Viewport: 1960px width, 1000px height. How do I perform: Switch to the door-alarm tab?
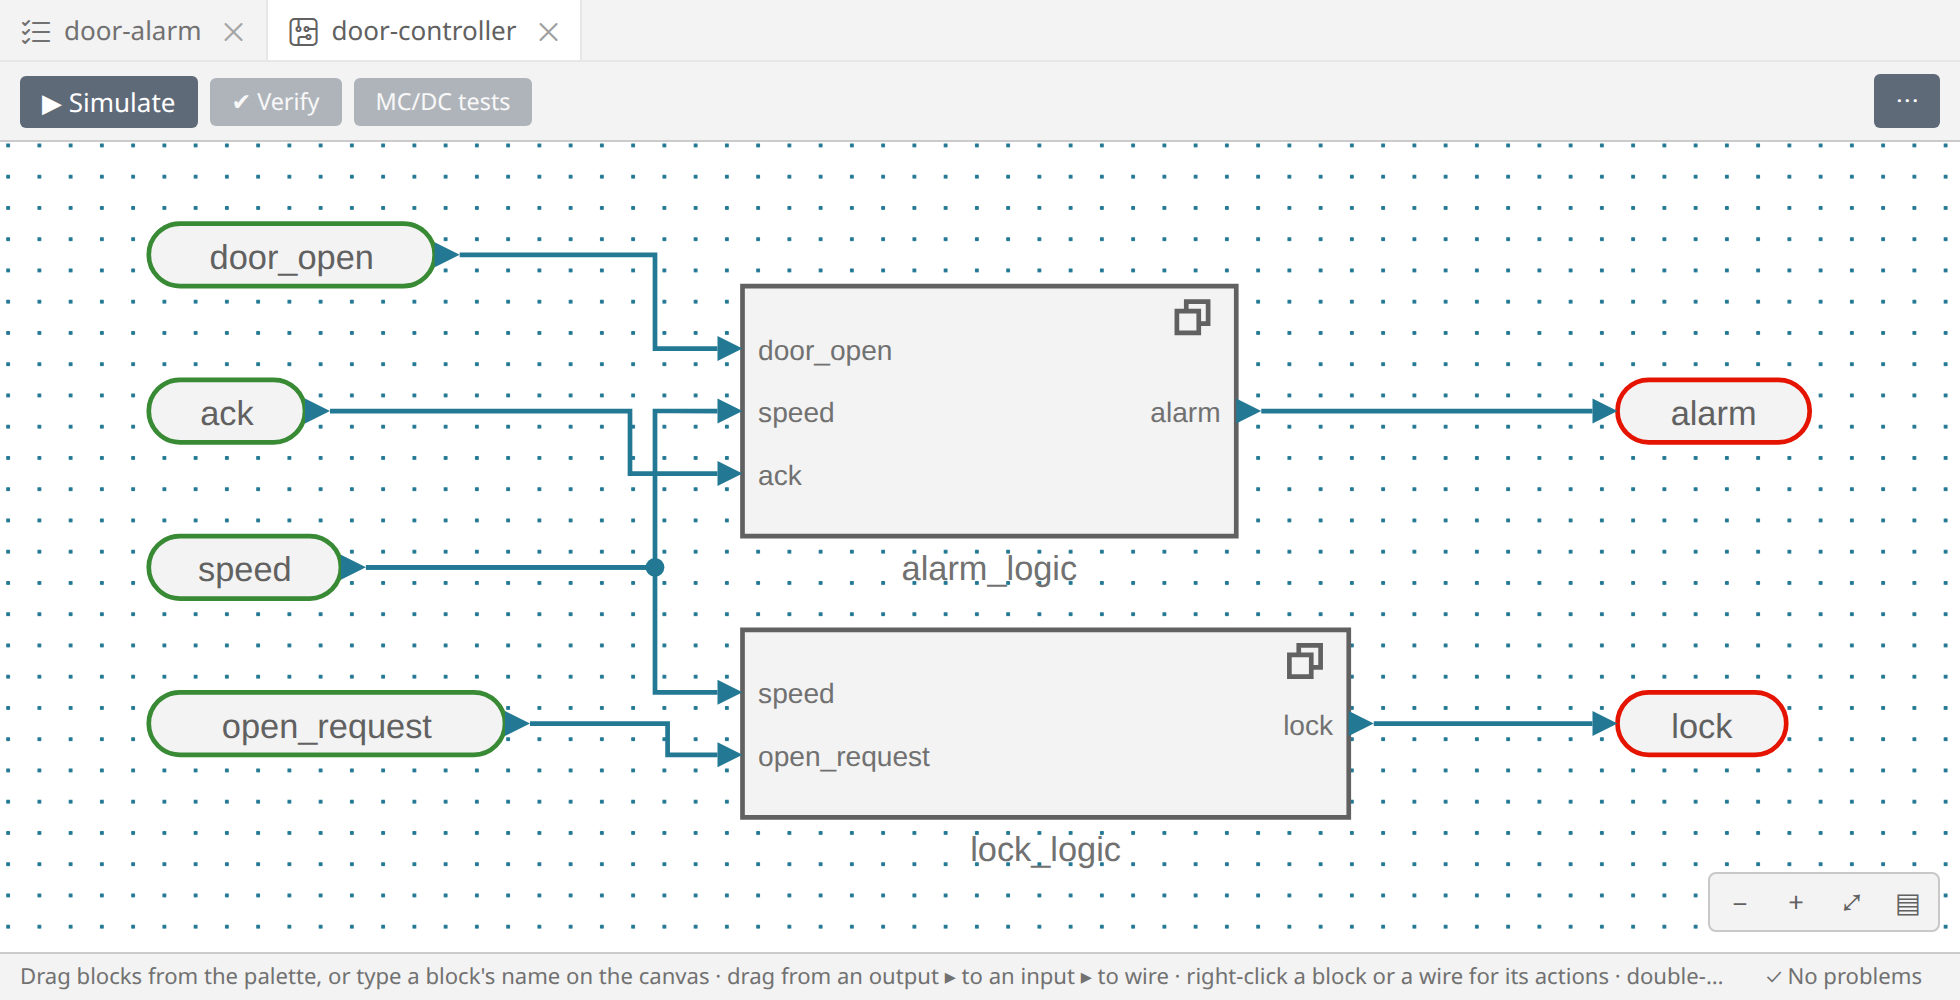pos(132,31)
